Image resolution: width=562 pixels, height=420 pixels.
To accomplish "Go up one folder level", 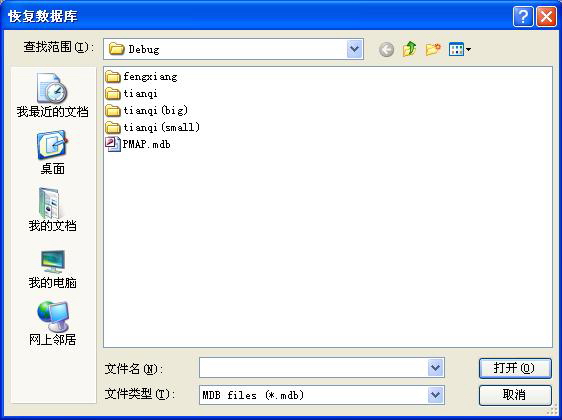I will [x=410, y=49].
